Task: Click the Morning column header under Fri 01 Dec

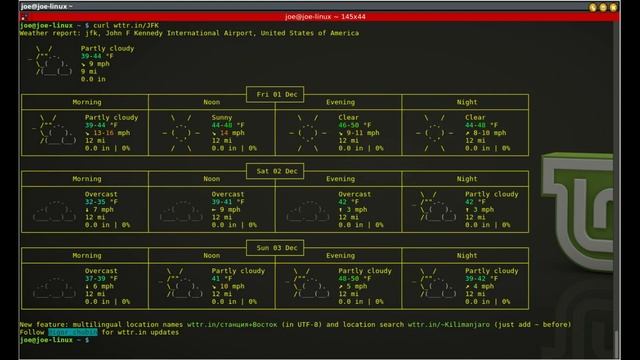Action: (87, 102)
